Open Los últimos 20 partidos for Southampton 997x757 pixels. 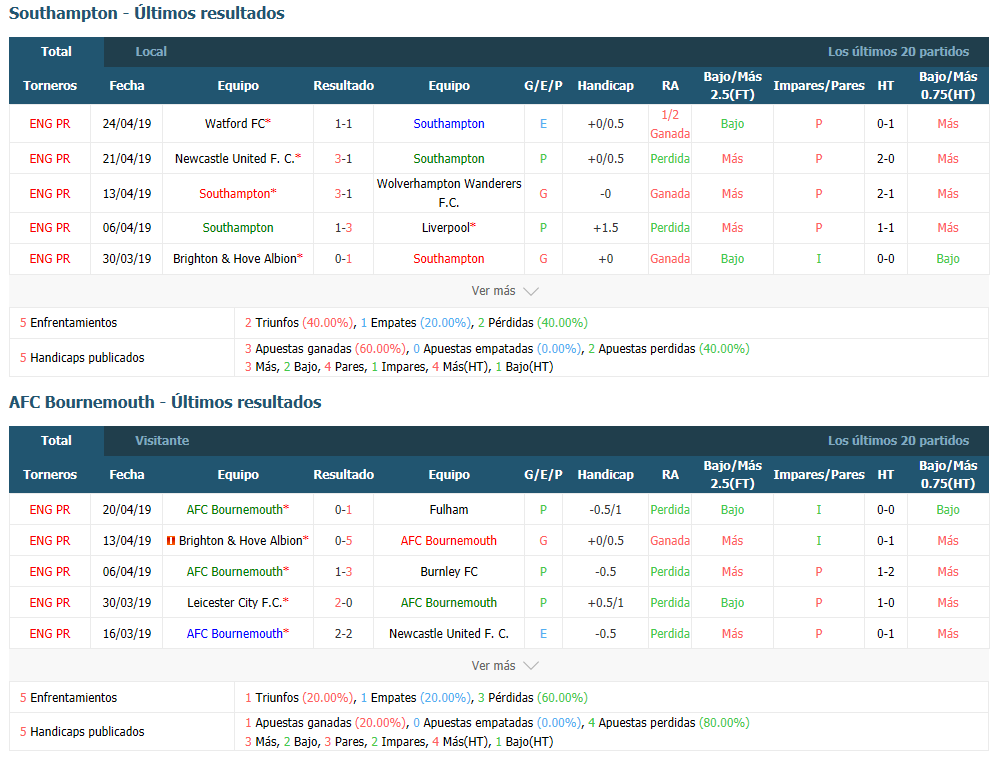coord(898,51)
